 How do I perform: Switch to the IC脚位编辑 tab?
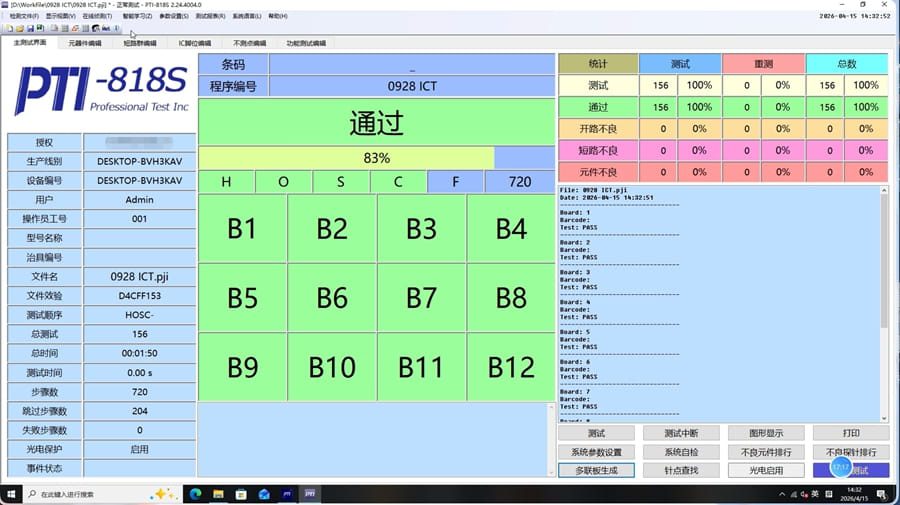(x=195, y=43)
